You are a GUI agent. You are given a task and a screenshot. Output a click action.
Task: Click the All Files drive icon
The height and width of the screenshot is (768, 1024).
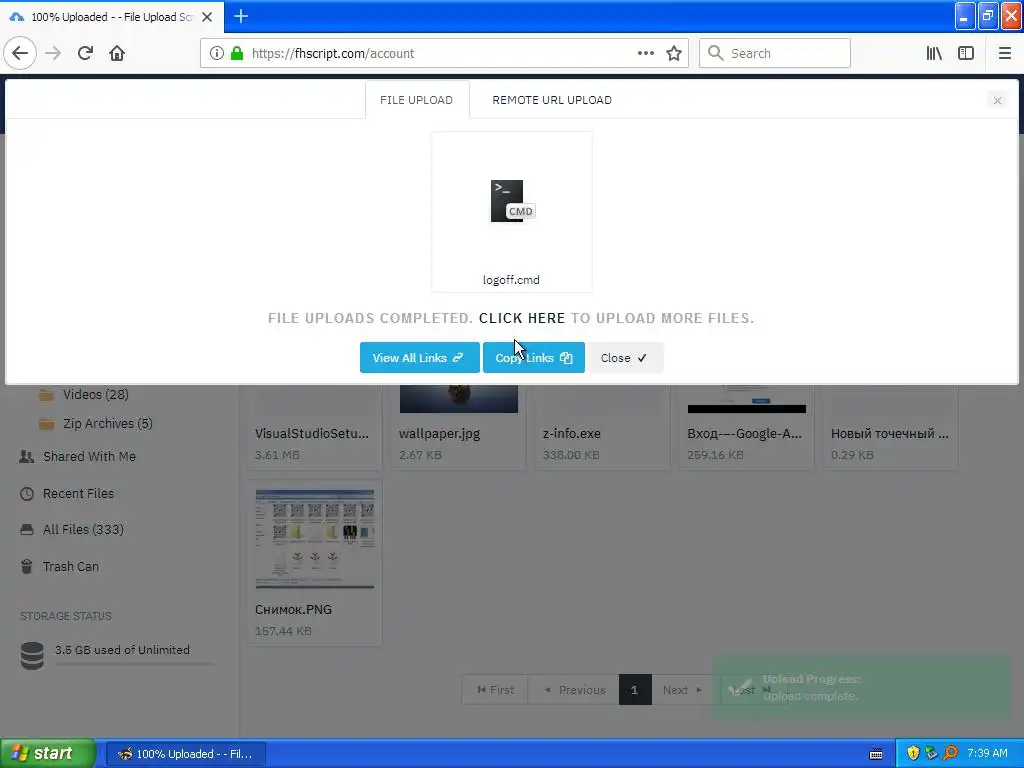coord(27,530)
